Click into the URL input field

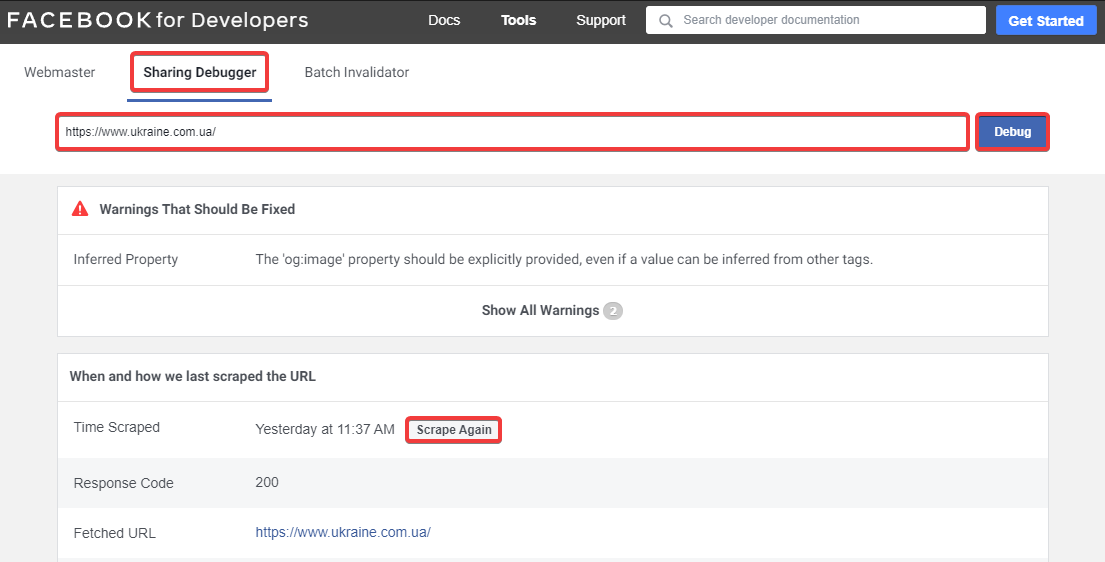512,132
